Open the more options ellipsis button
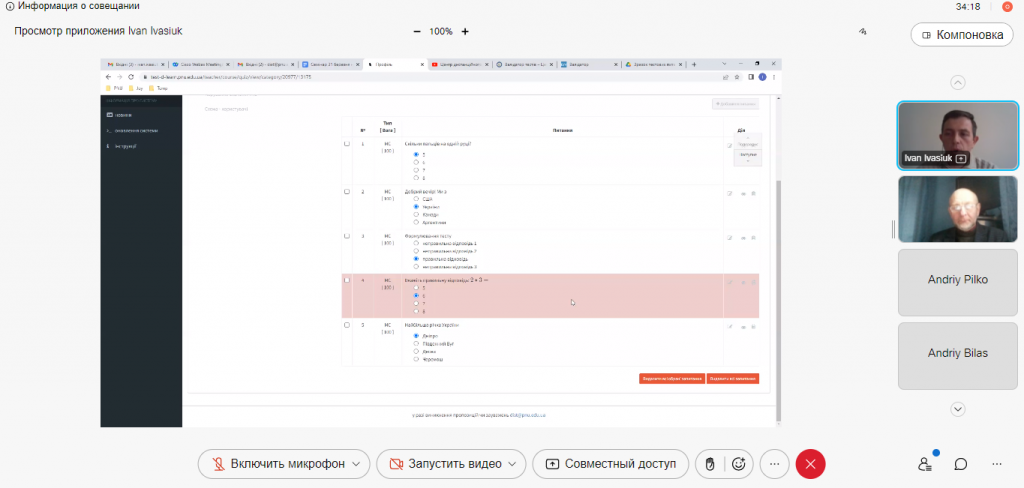 [x=775, y=464]
